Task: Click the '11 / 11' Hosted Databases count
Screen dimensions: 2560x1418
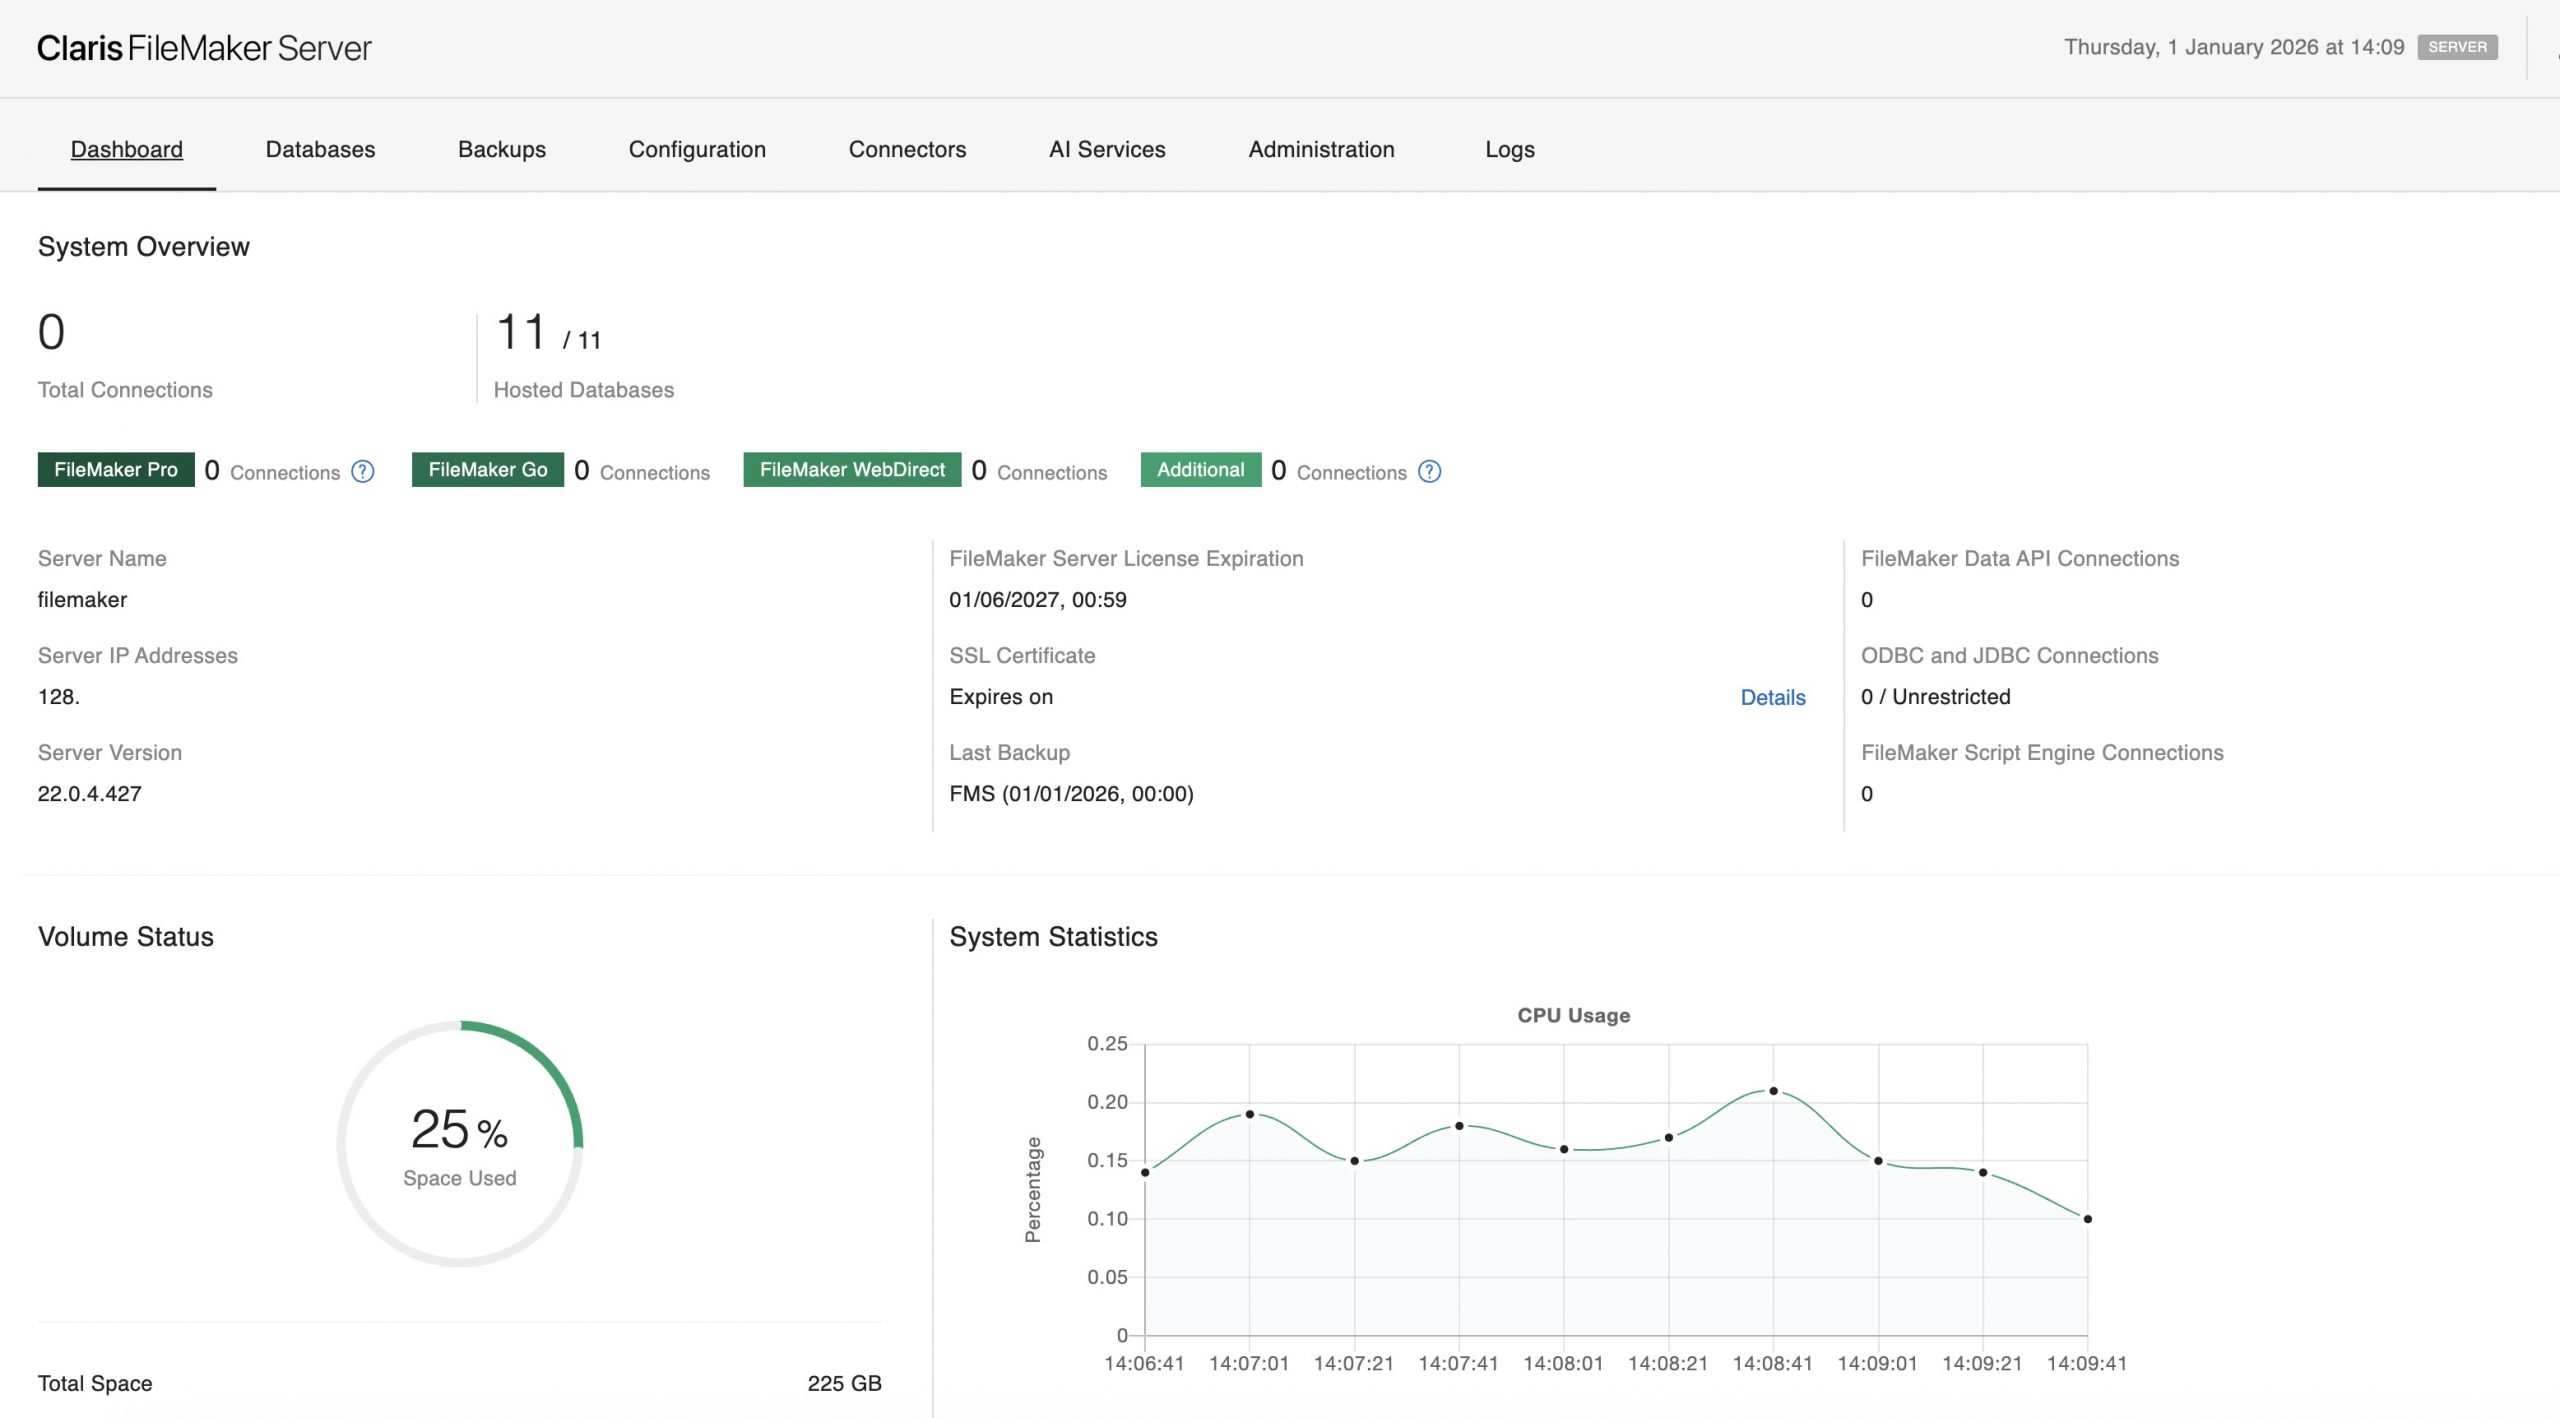Action: 549,333
